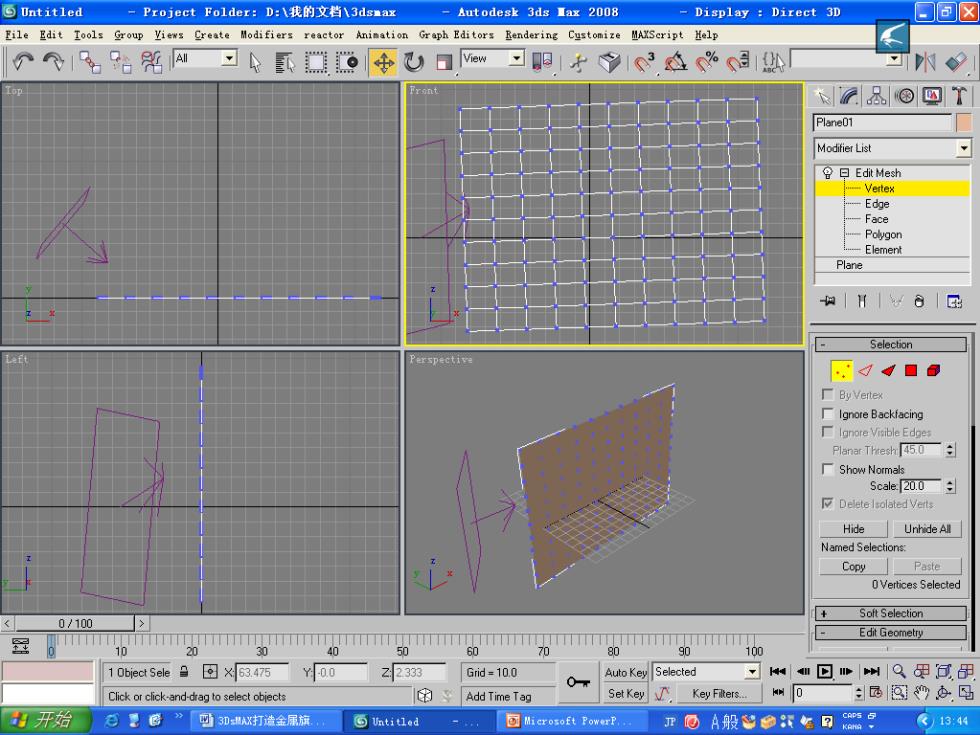Open the Modifier List dropdown
This screenshot has height=735, width=980.
point(964,148)
